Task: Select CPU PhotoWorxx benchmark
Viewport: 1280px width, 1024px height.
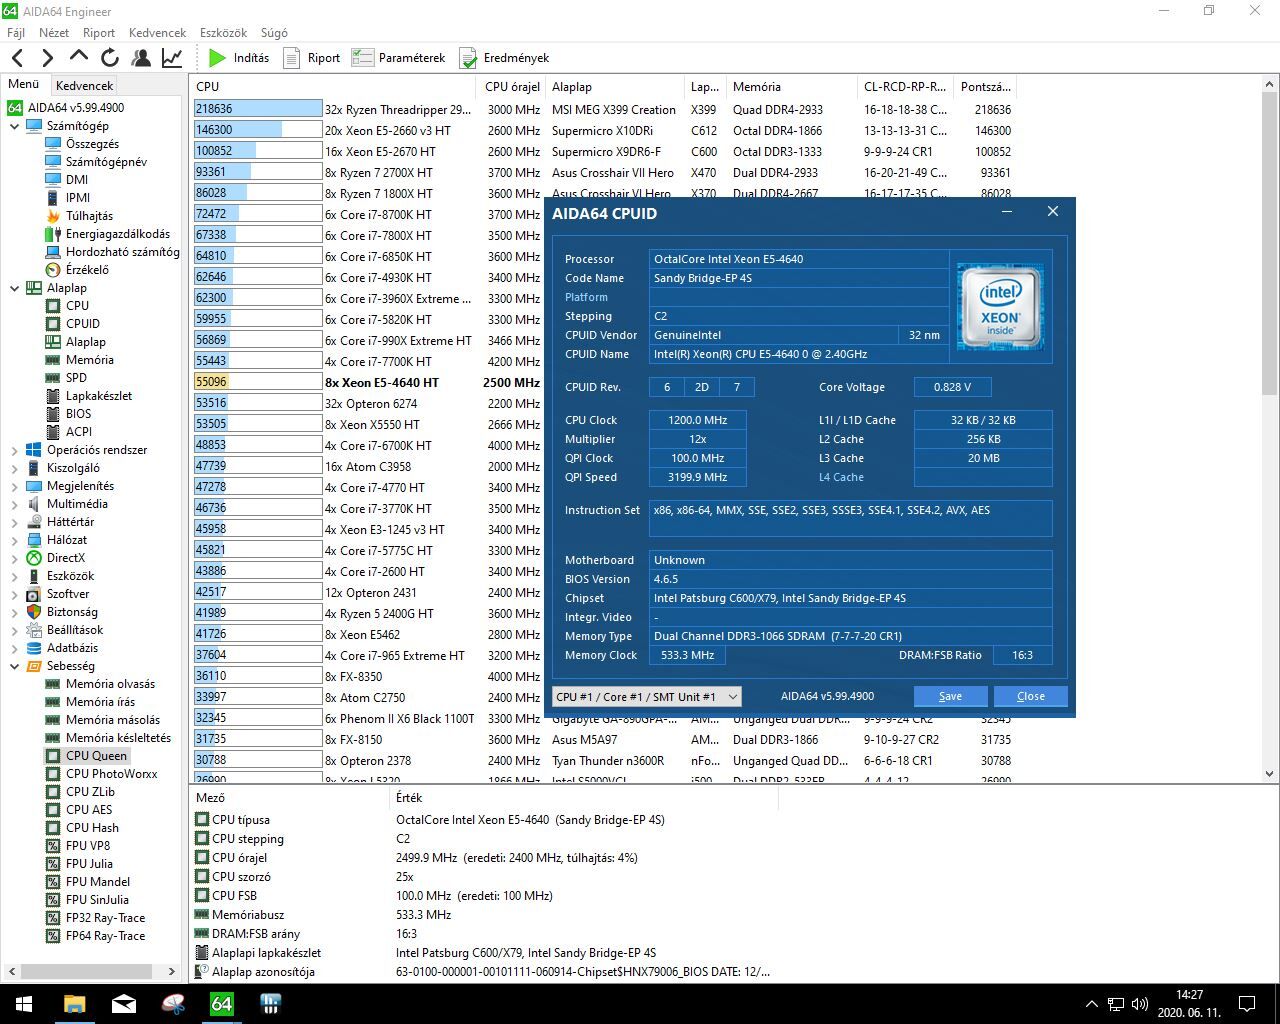Action: 111,774
